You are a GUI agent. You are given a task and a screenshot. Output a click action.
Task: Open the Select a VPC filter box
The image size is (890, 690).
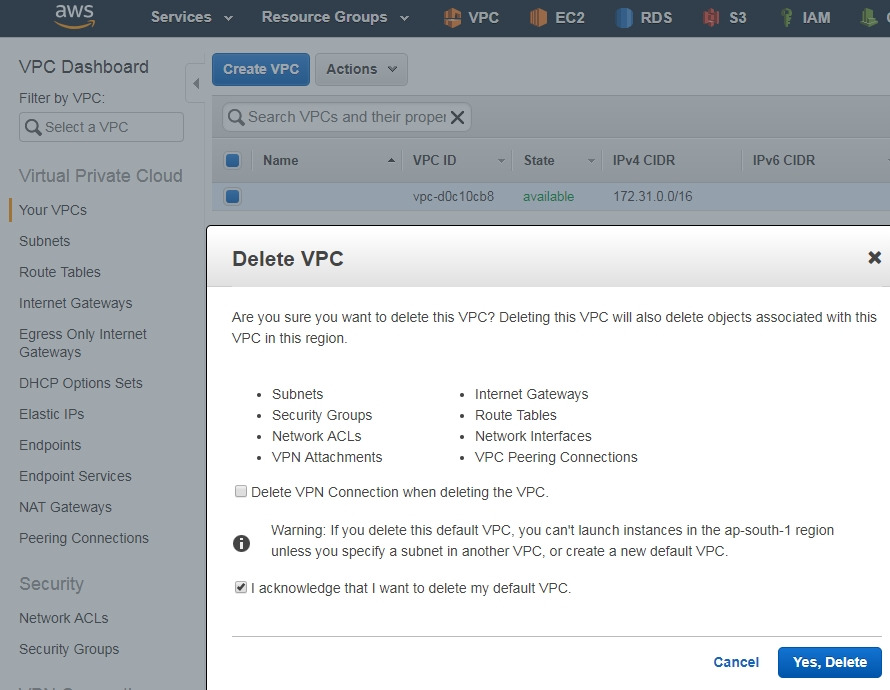[x=101, y=127]
